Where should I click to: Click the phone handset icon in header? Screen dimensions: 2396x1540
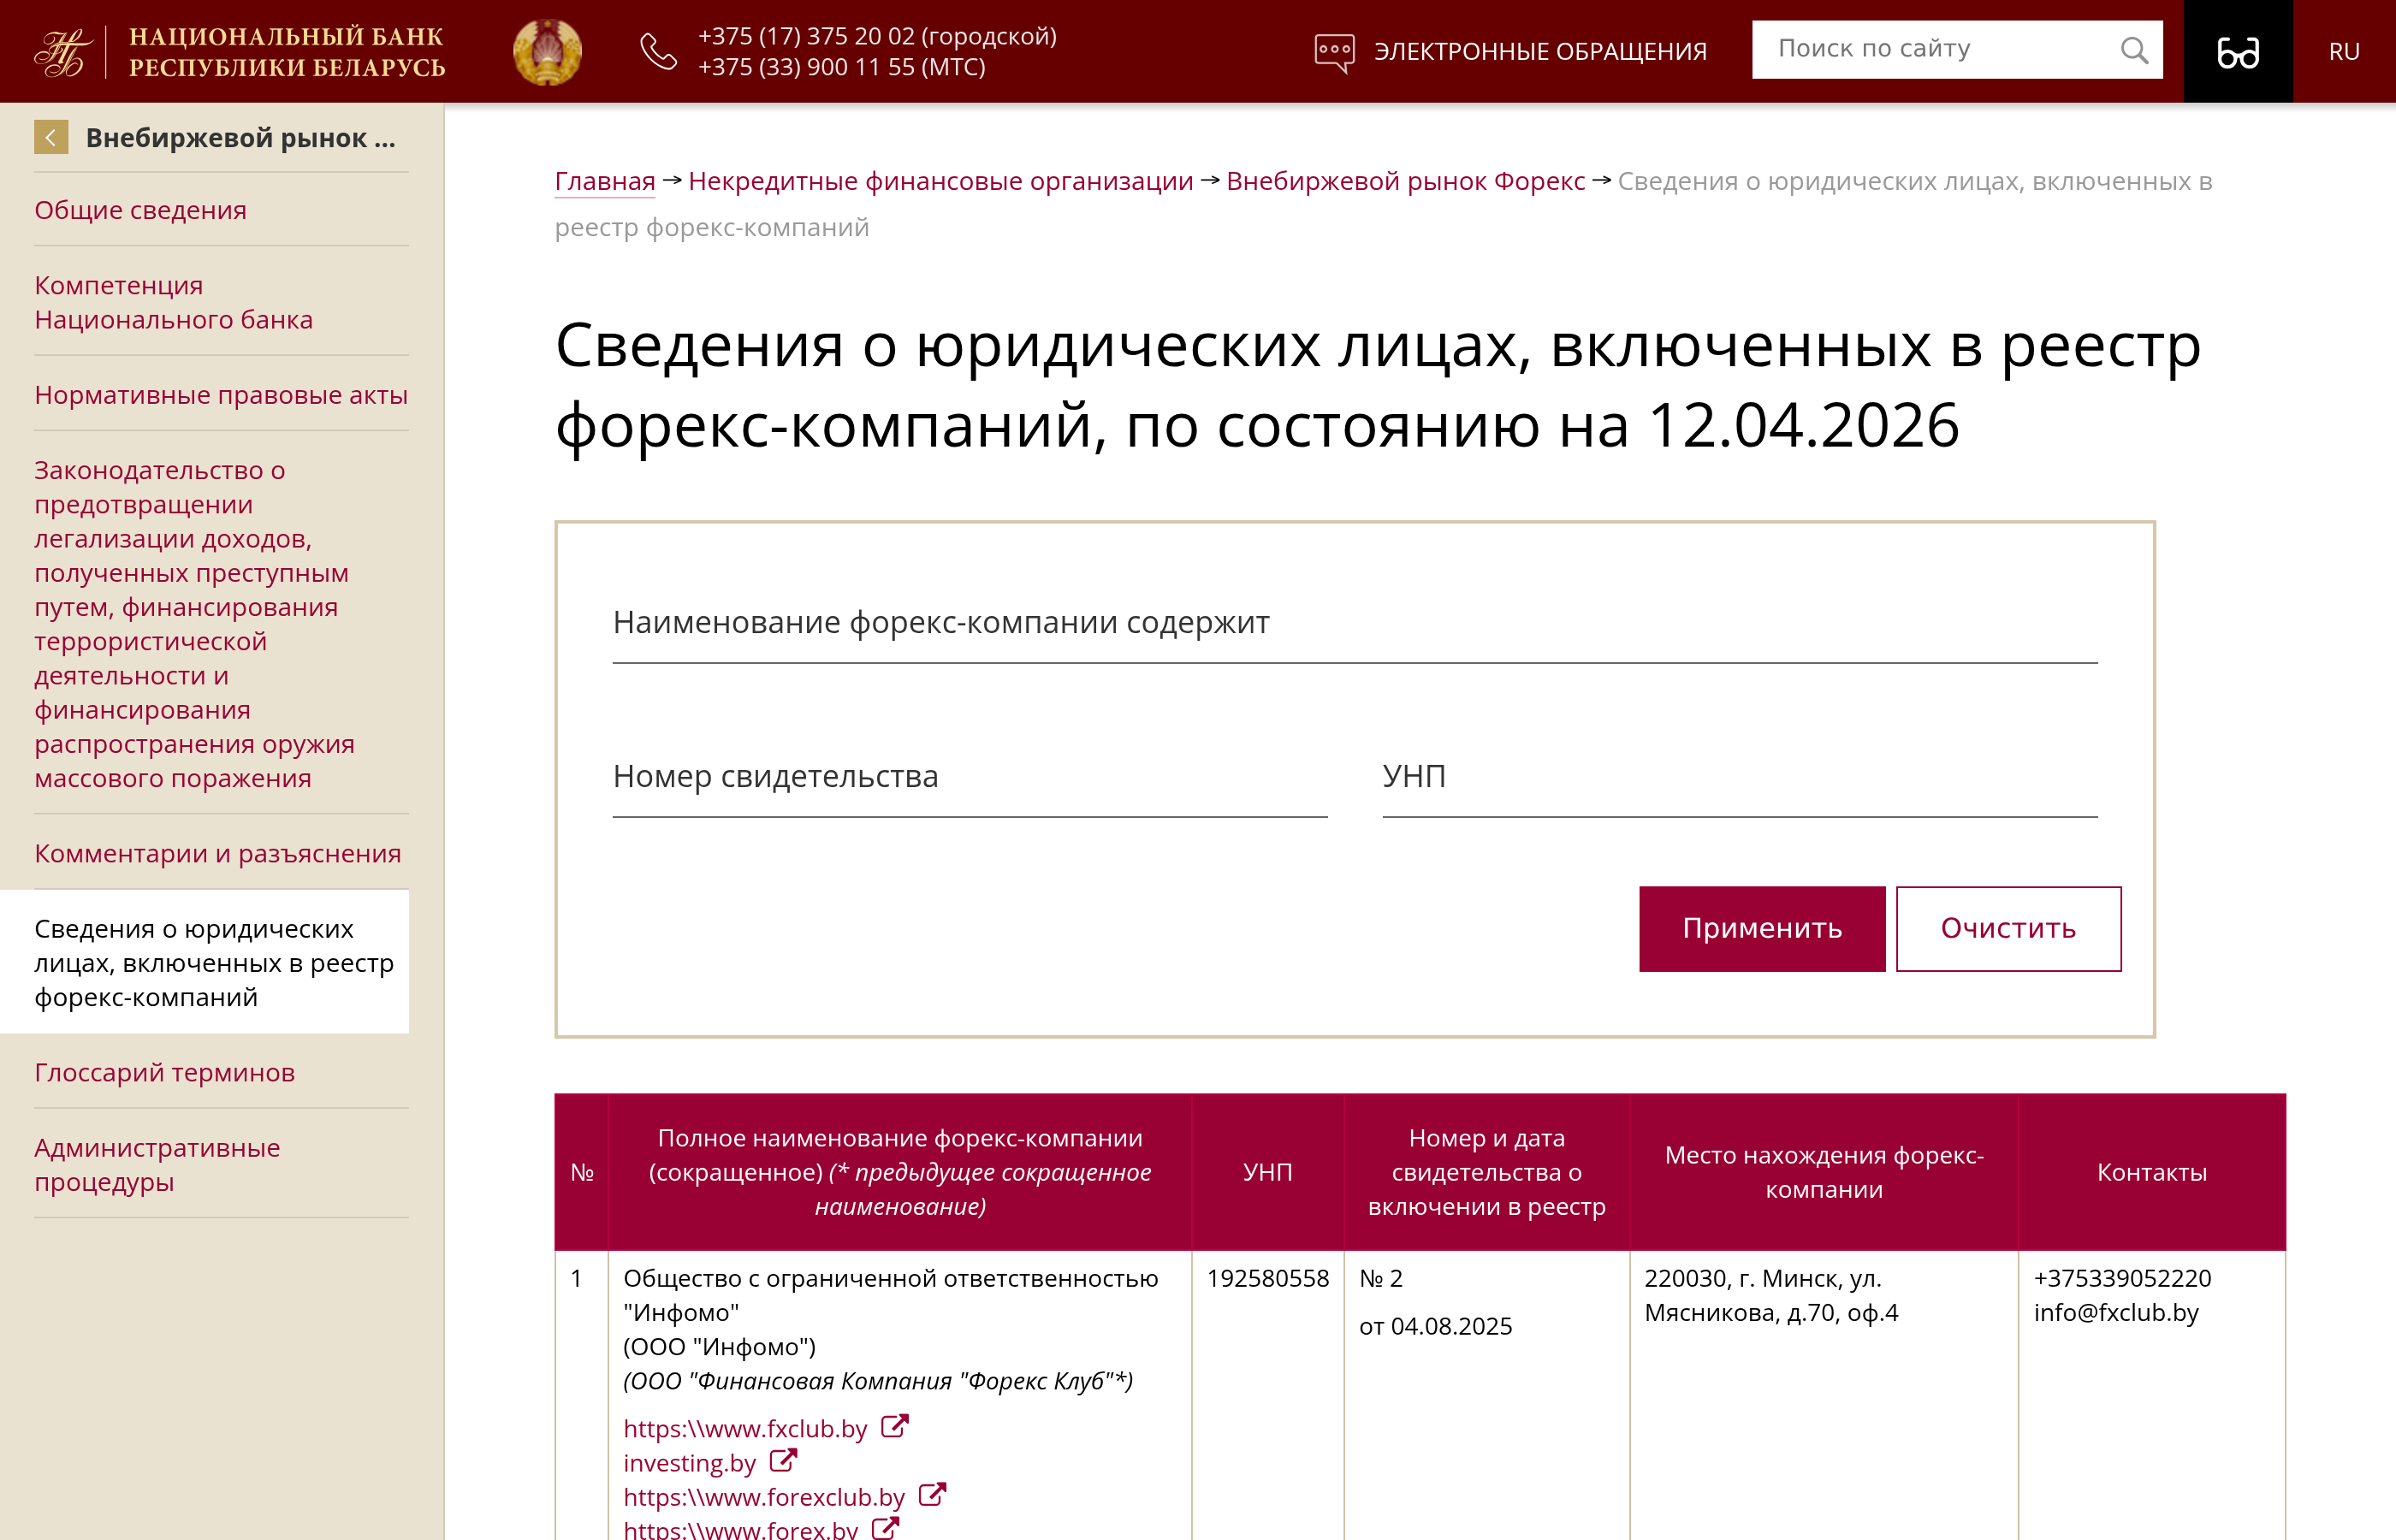(x=657, y=51)
